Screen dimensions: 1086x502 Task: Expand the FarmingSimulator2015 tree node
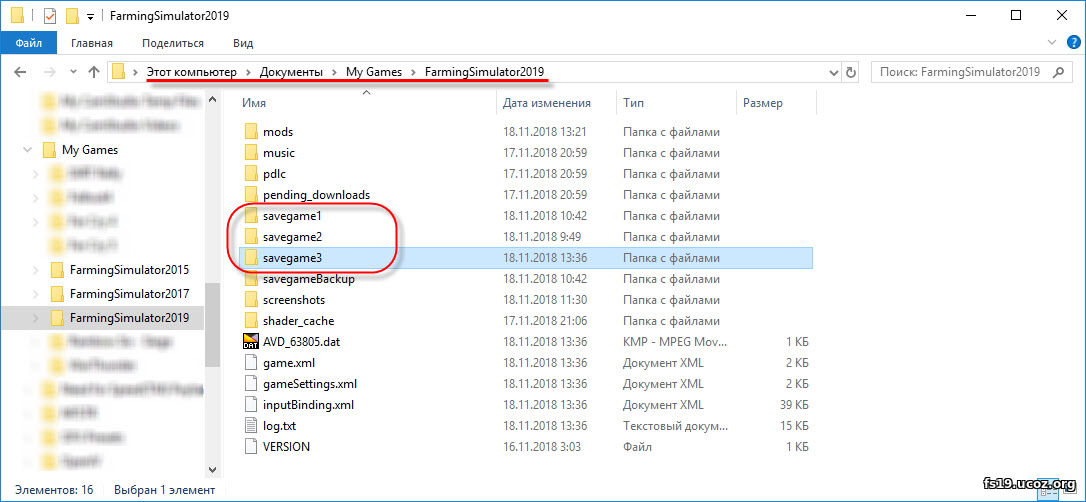pos(36,269)
